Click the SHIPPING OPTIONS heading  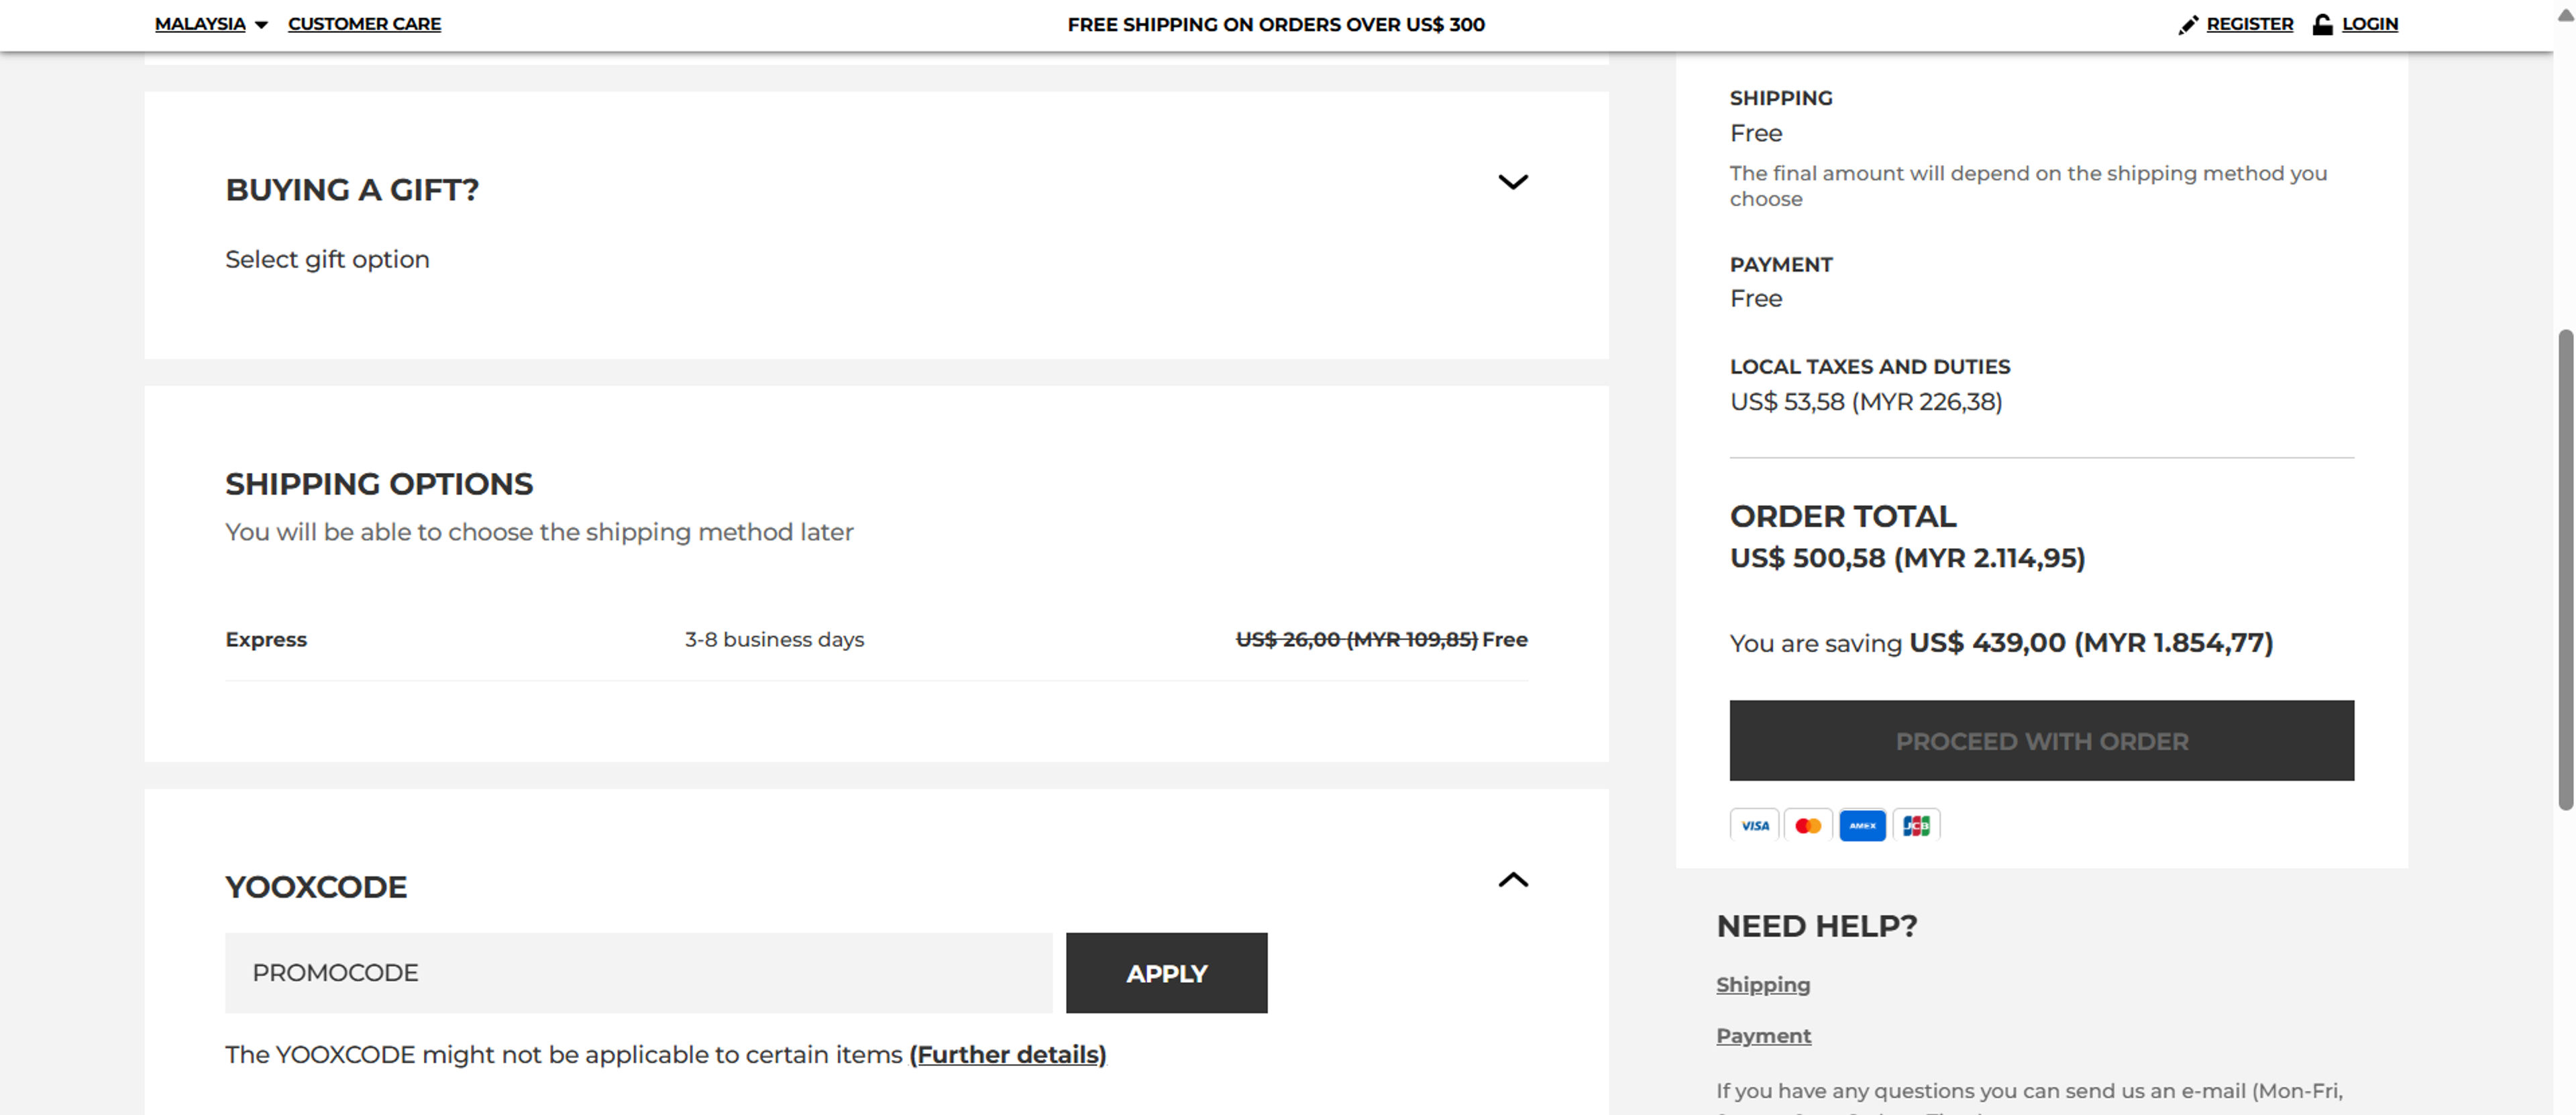pos(379,484)
